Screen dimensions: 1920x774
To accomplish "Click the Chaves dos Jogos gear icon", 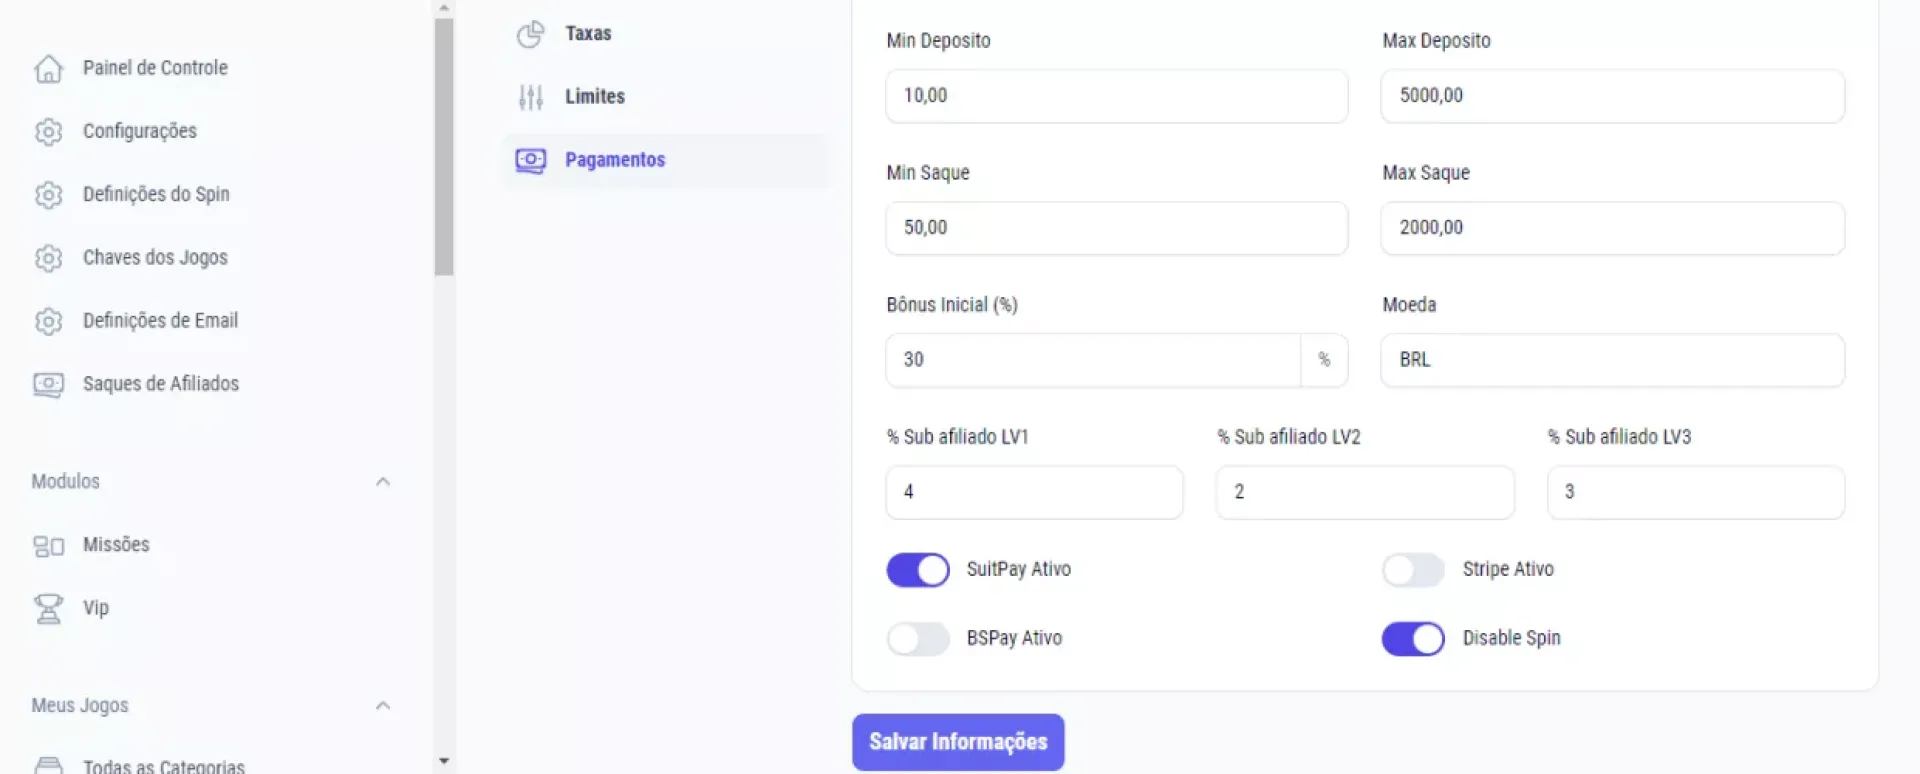I will coord(48,258).
